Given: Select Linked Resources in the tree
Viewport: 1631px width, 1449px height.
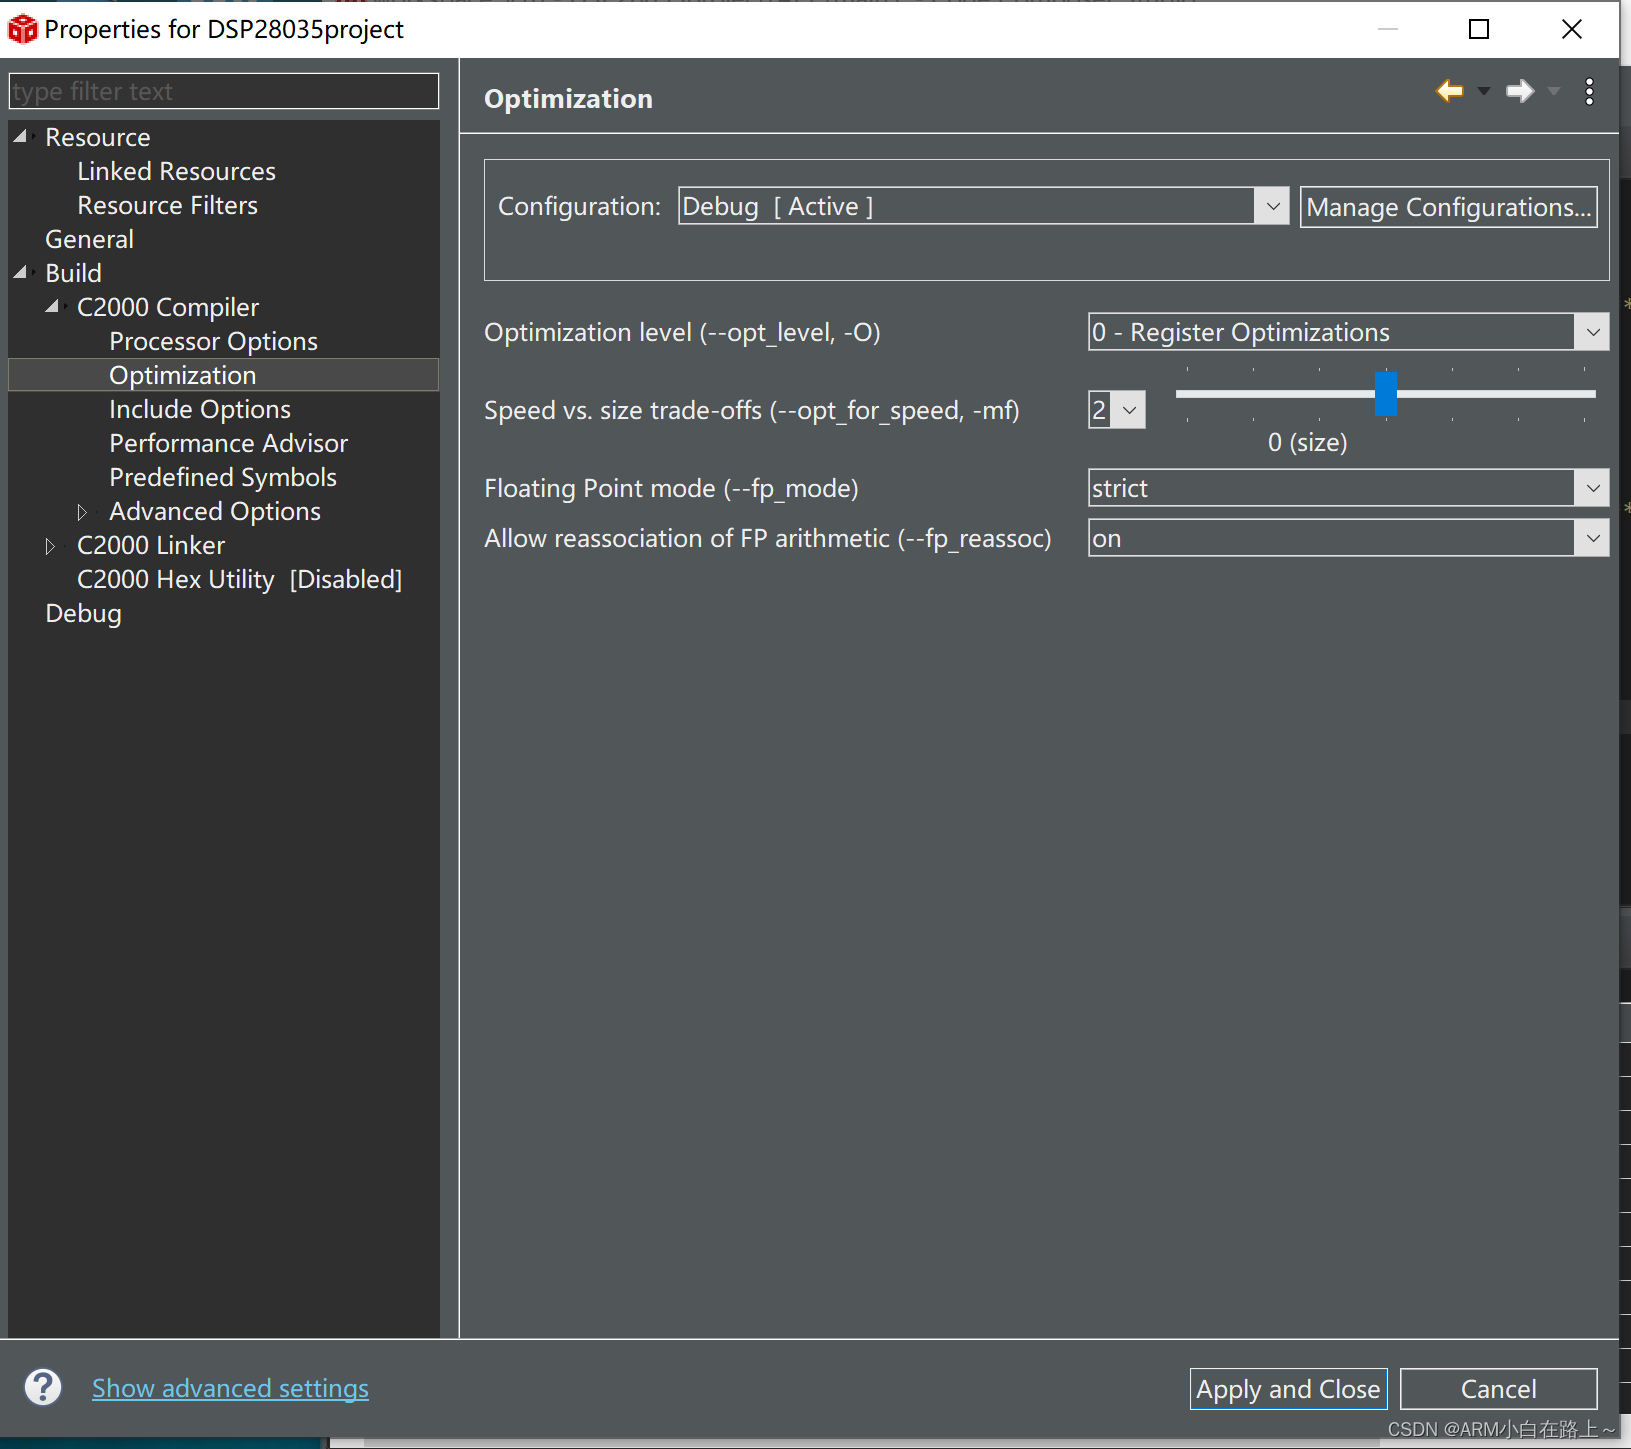Looking at the screenshot, I should (x=176, y=171).
